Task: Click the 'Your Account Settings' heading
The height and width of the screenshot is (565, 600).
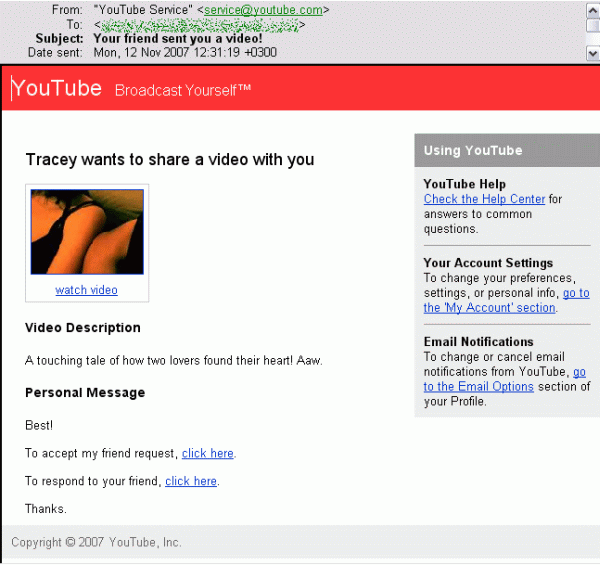Action: 488,263
